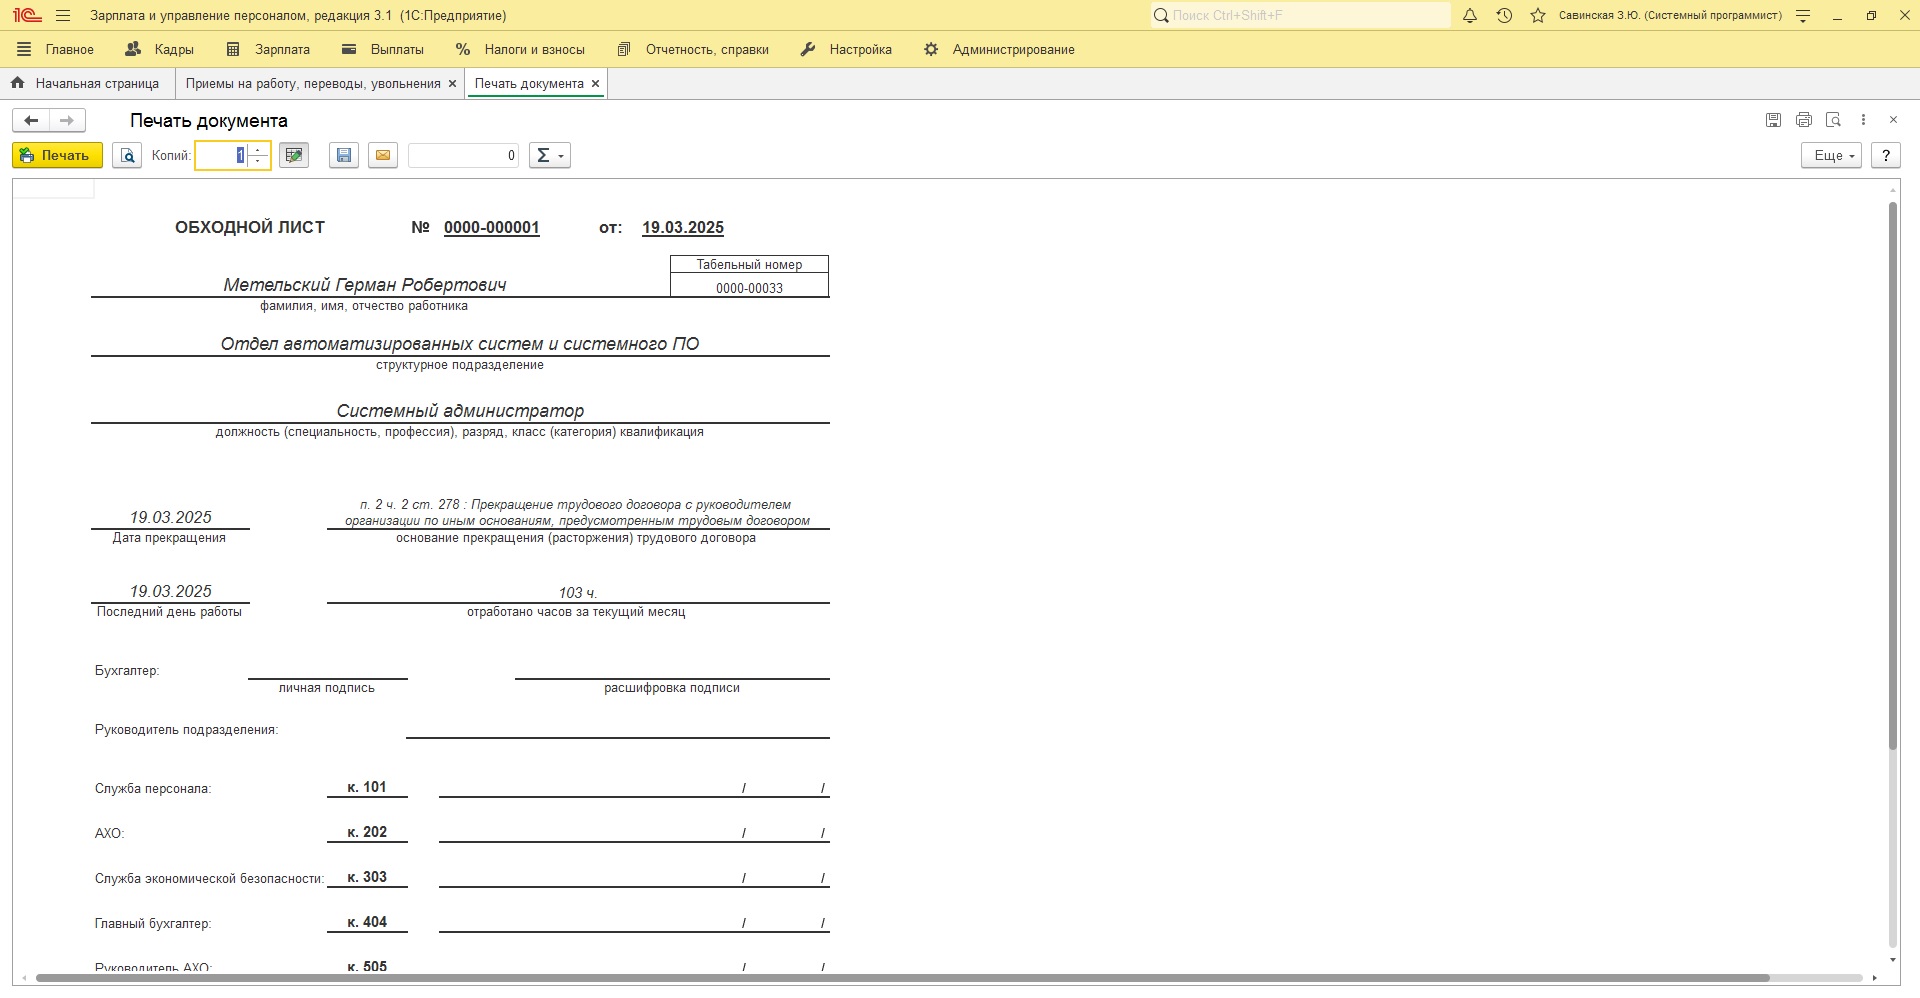Click room cell к. 101

(367, 787)
